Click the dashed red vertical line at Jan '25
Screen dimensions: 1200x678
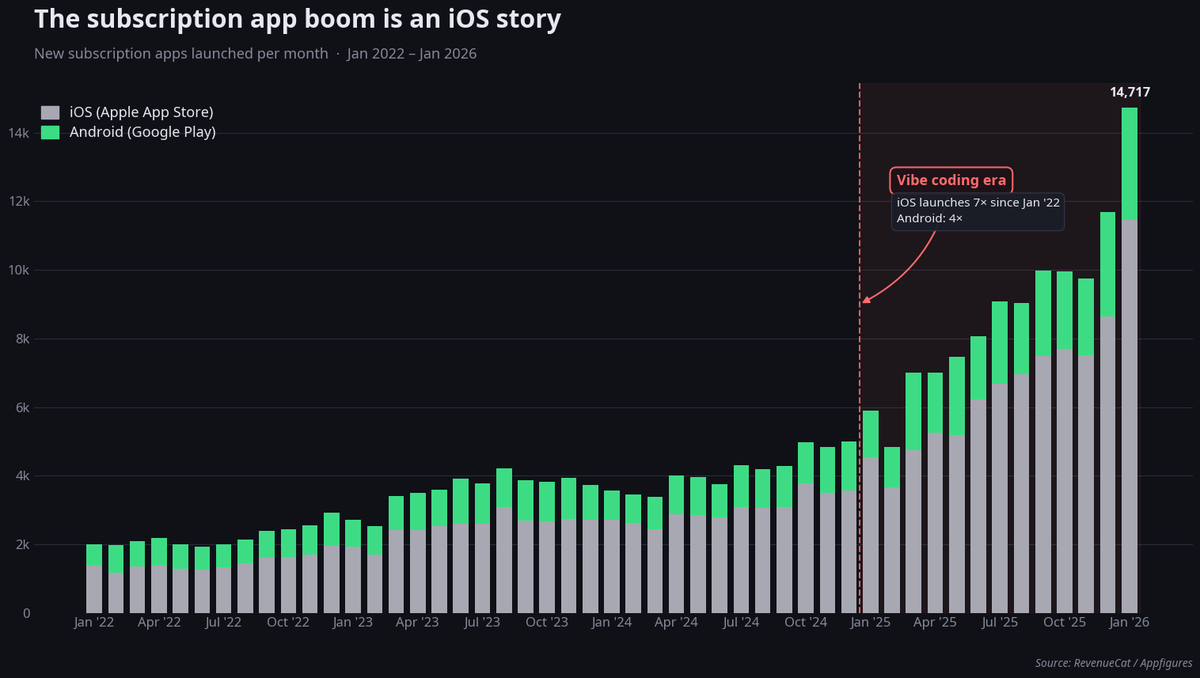[x=860, y=347]
